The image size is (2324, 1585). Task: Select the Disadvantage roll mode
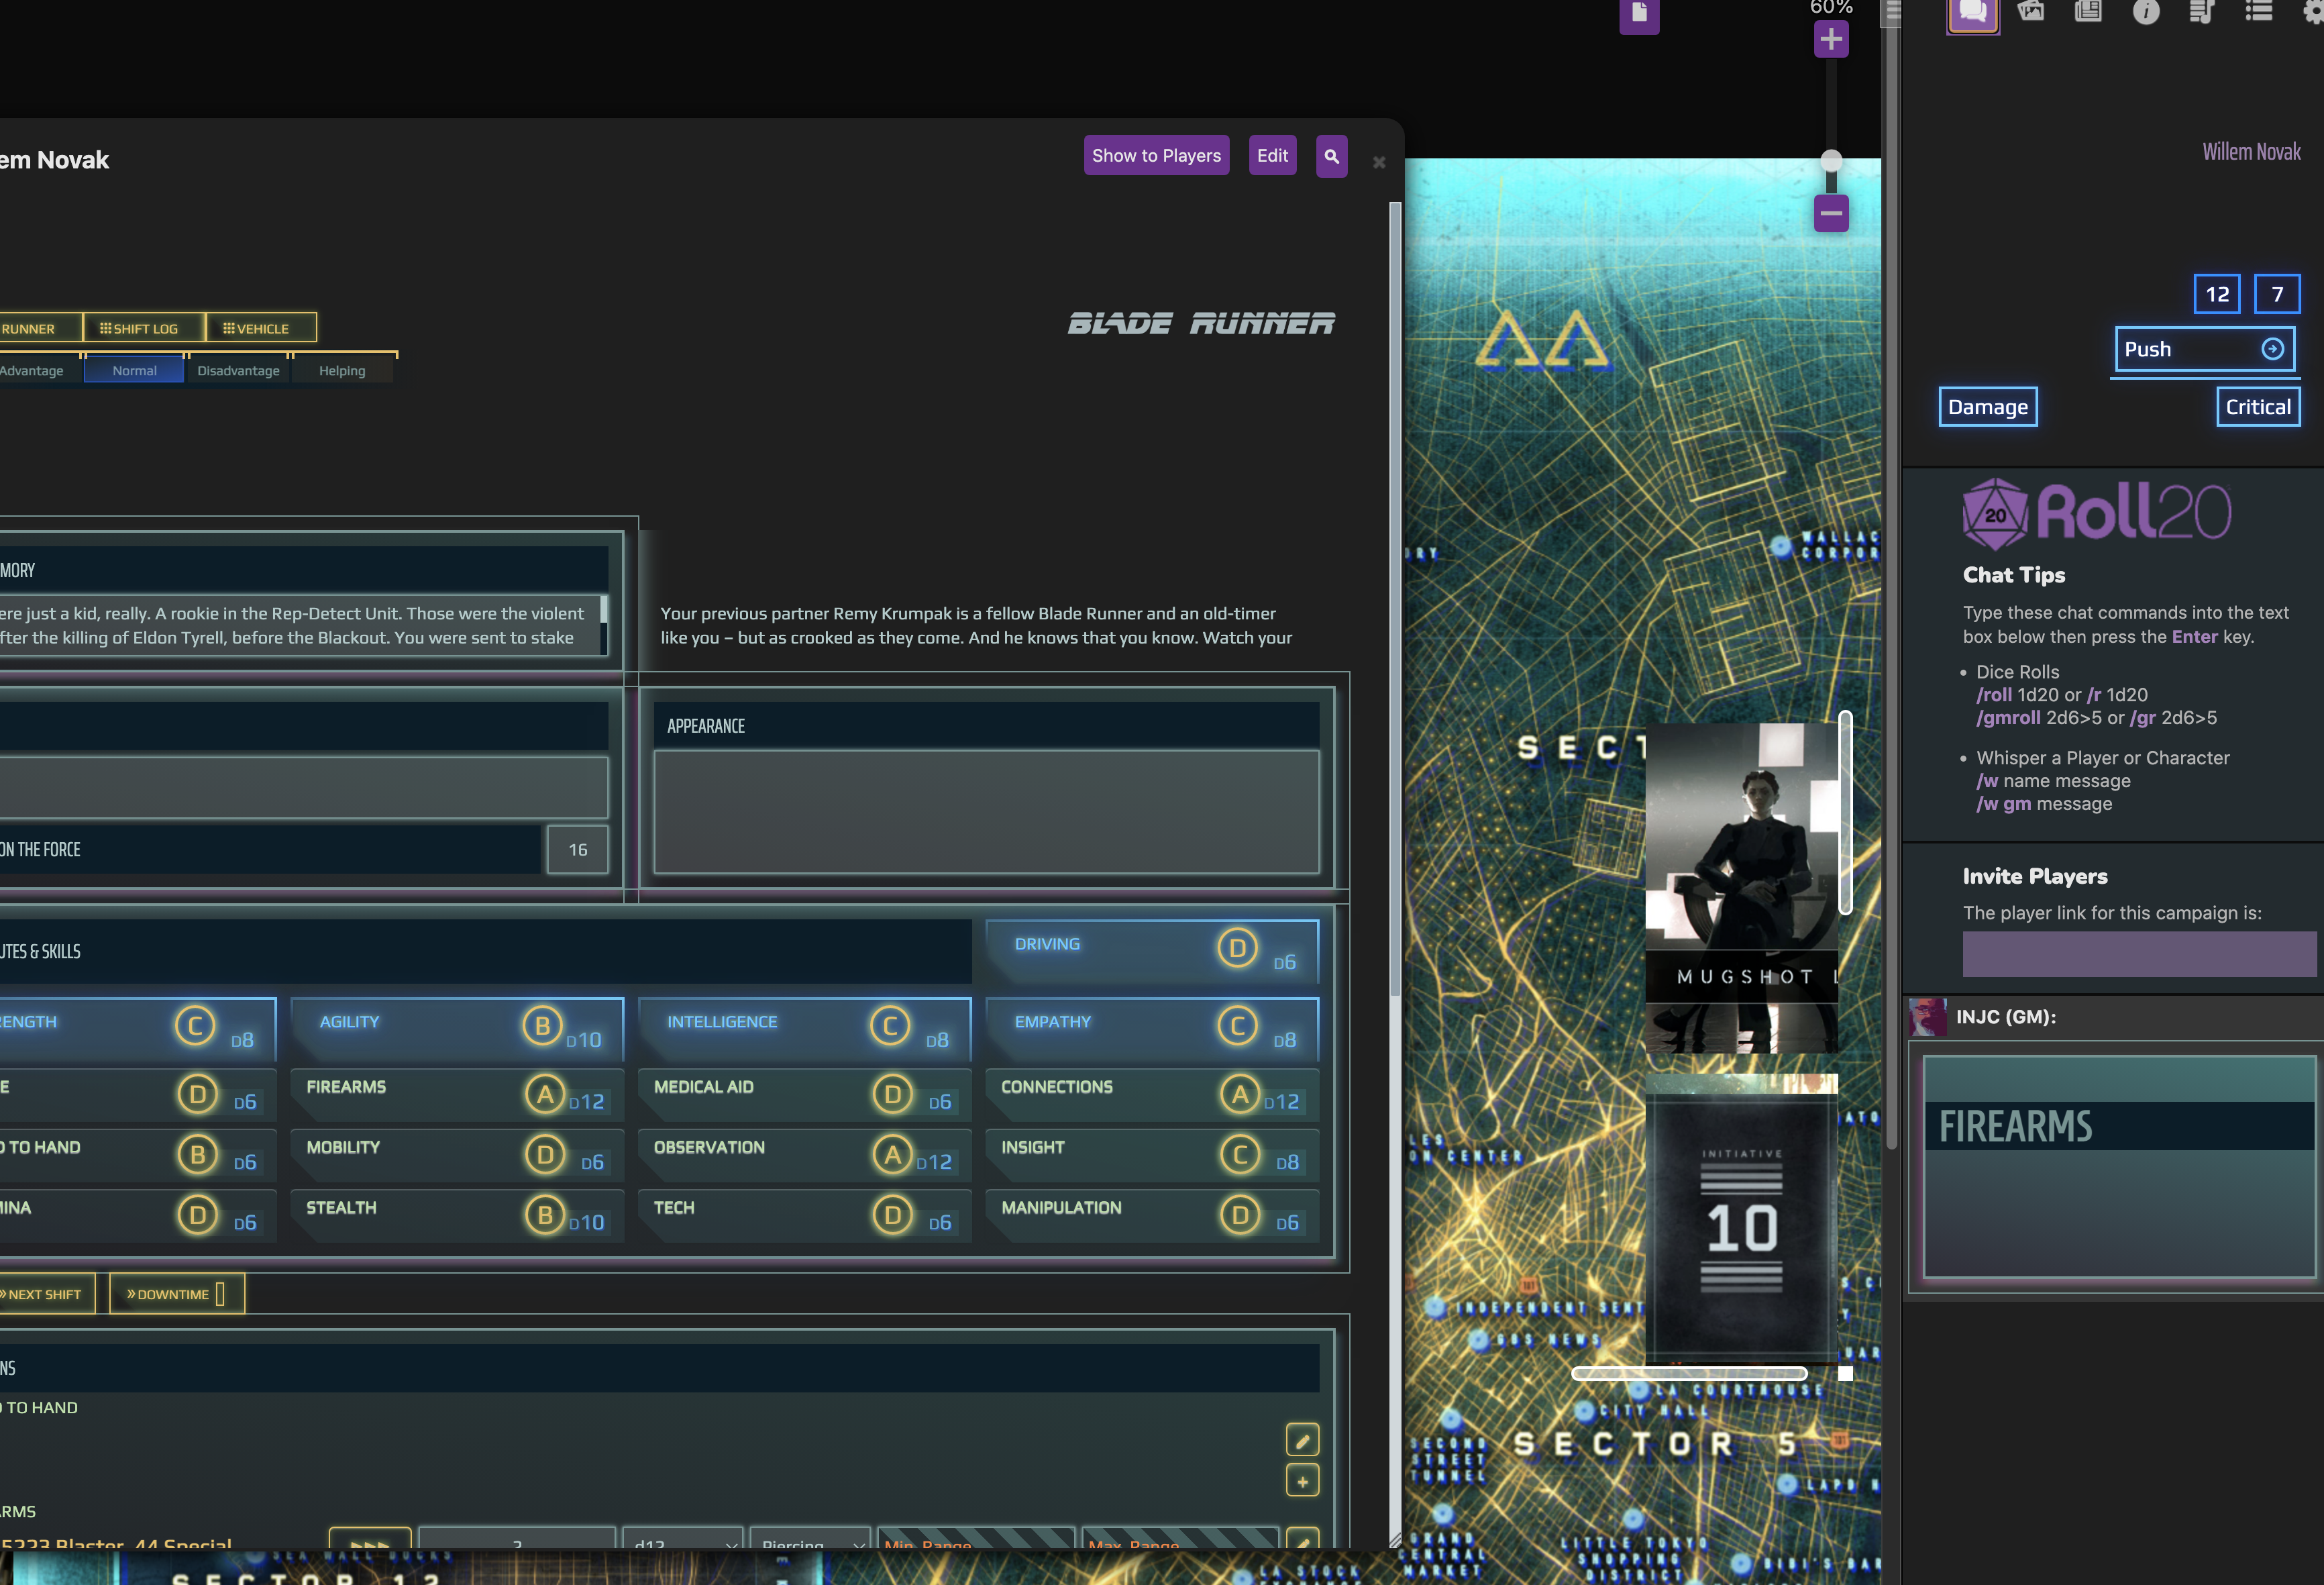238,371
